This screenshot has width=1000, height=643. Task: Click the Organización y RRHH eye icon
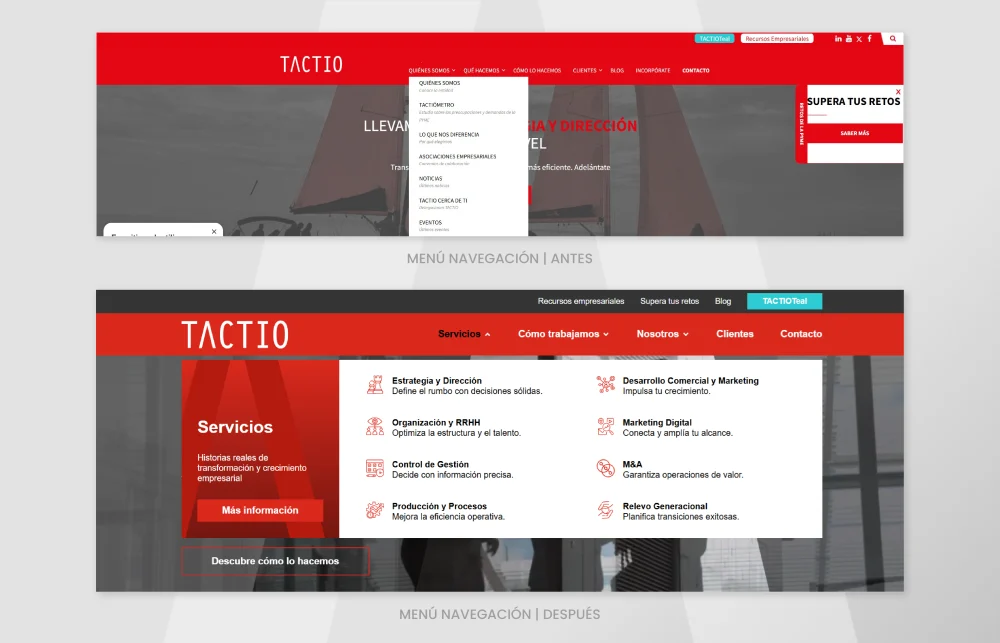375,427
